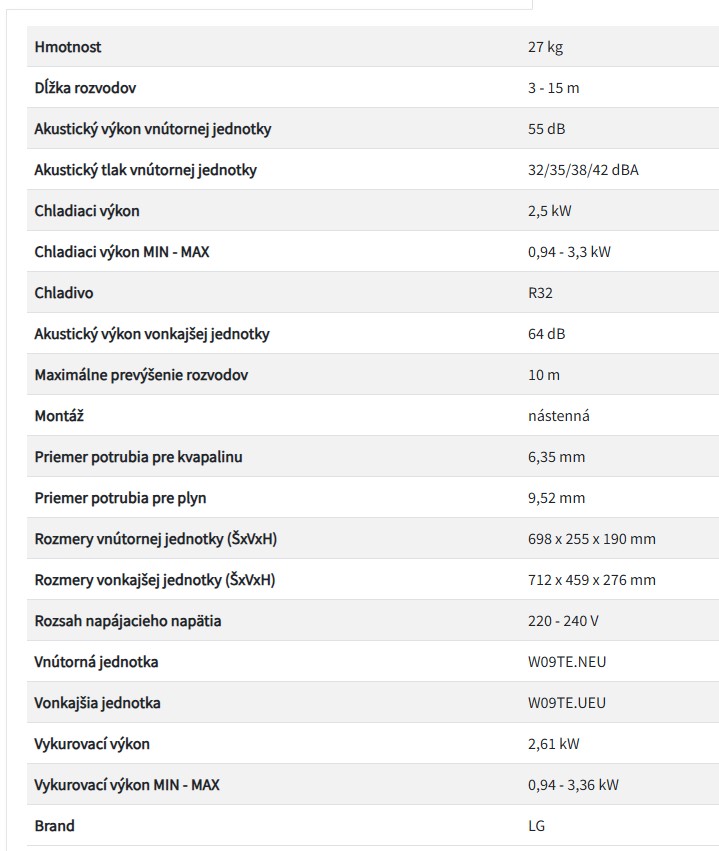Click the W09TE.NEU indoor unit model
Image resolution: width=719 pixels, height=851 pixels.
[567, 662]
